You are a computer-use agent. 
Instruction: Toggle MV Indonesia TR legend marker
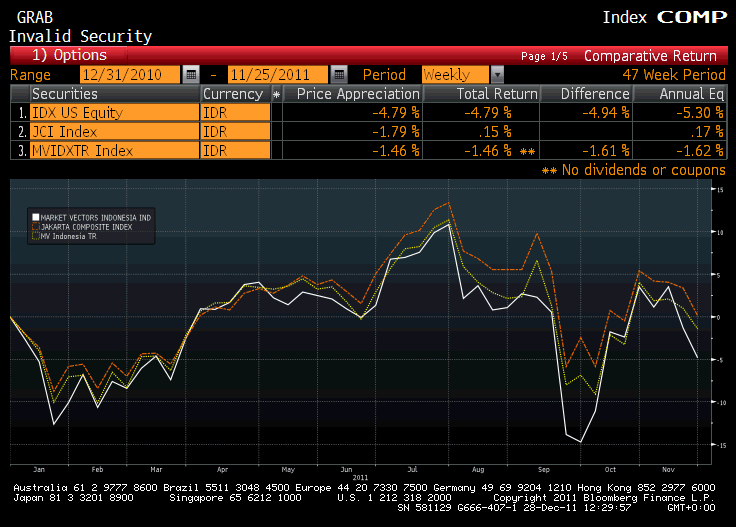35,236
